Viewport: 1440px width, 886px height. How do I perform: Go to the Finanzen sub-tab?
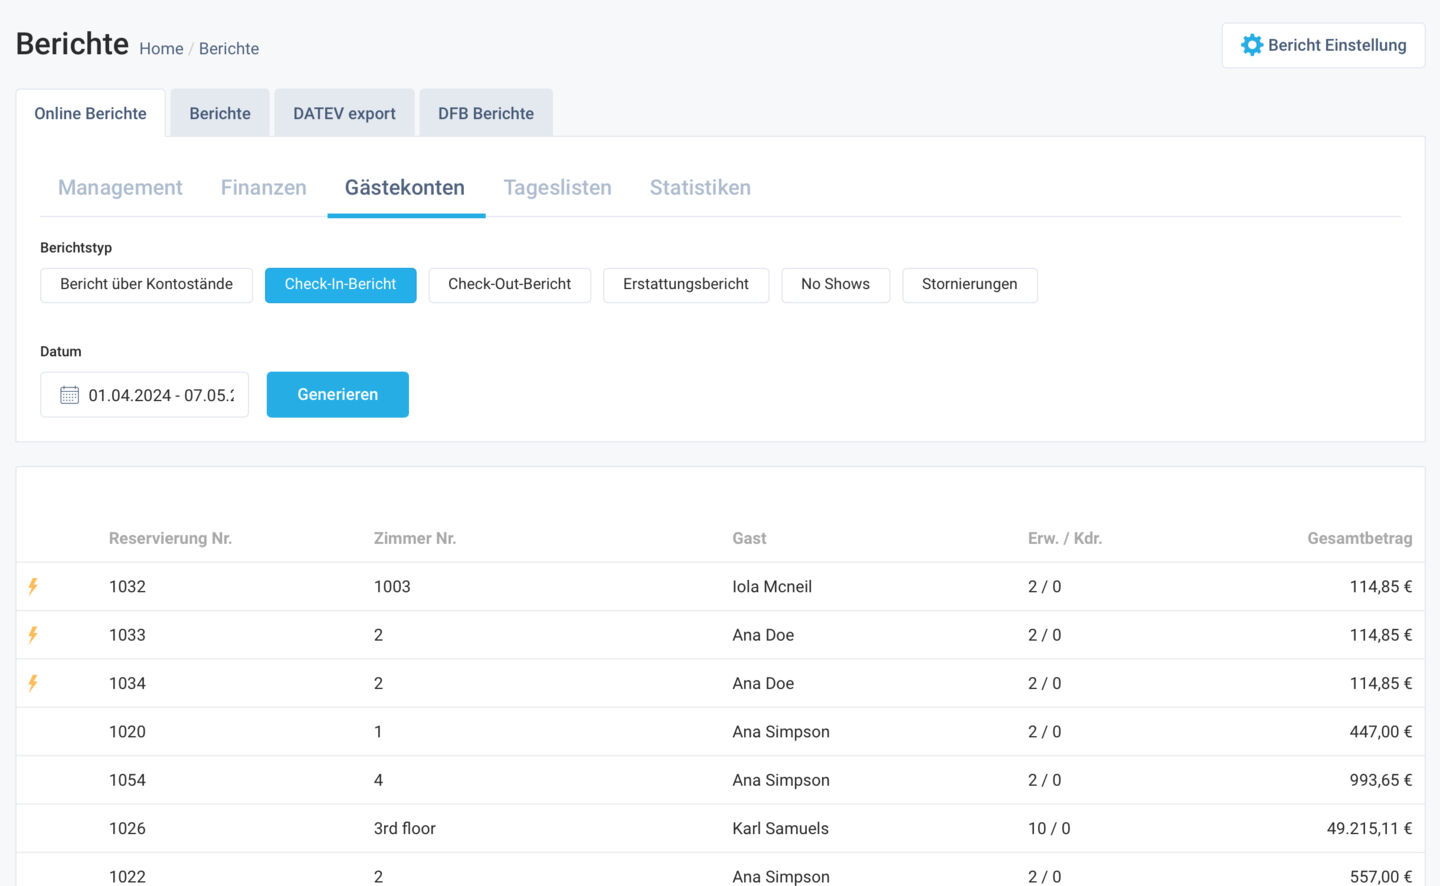264,188
